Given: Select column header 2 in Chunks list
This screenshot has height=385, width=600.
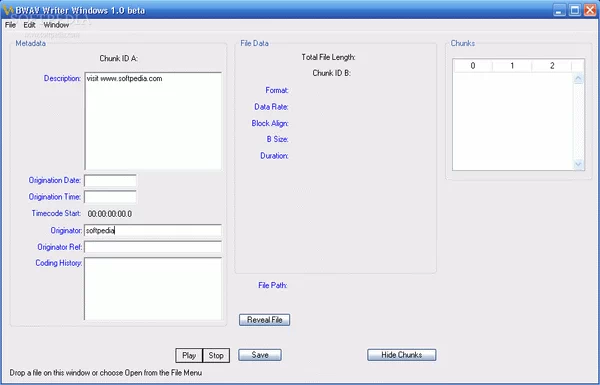Looking at the screenshot, I should pyautogui.click(x=552, y=66).
